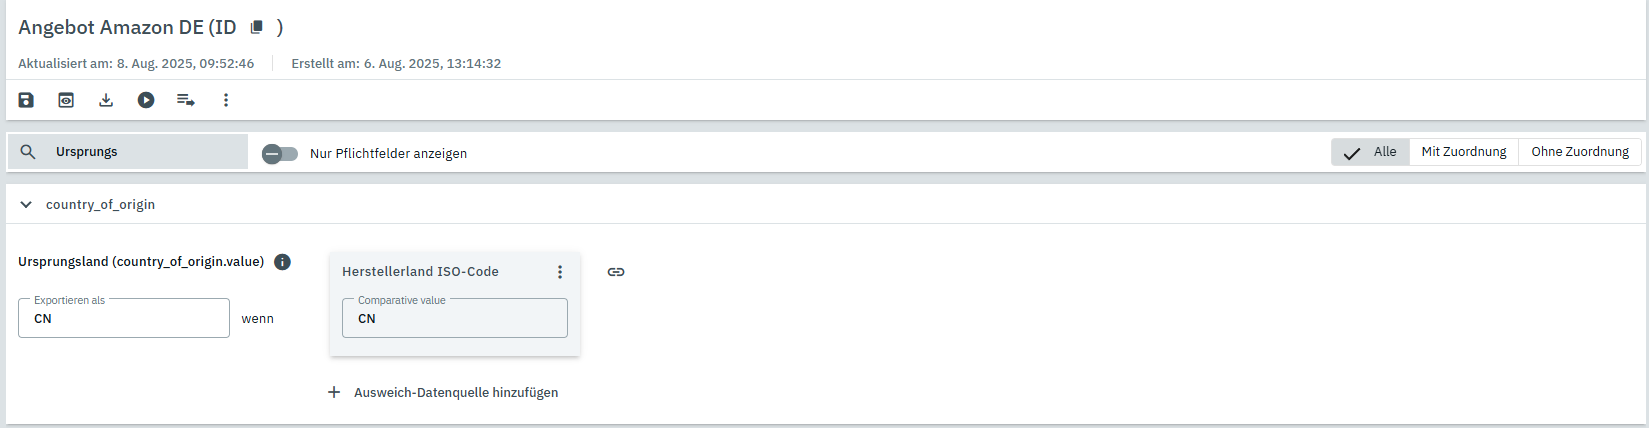Image resolution: width=1649 pixels, height=428 pixels.
Task: Open Herstellerland ISO-Code card menu
Action: point(560,272)
